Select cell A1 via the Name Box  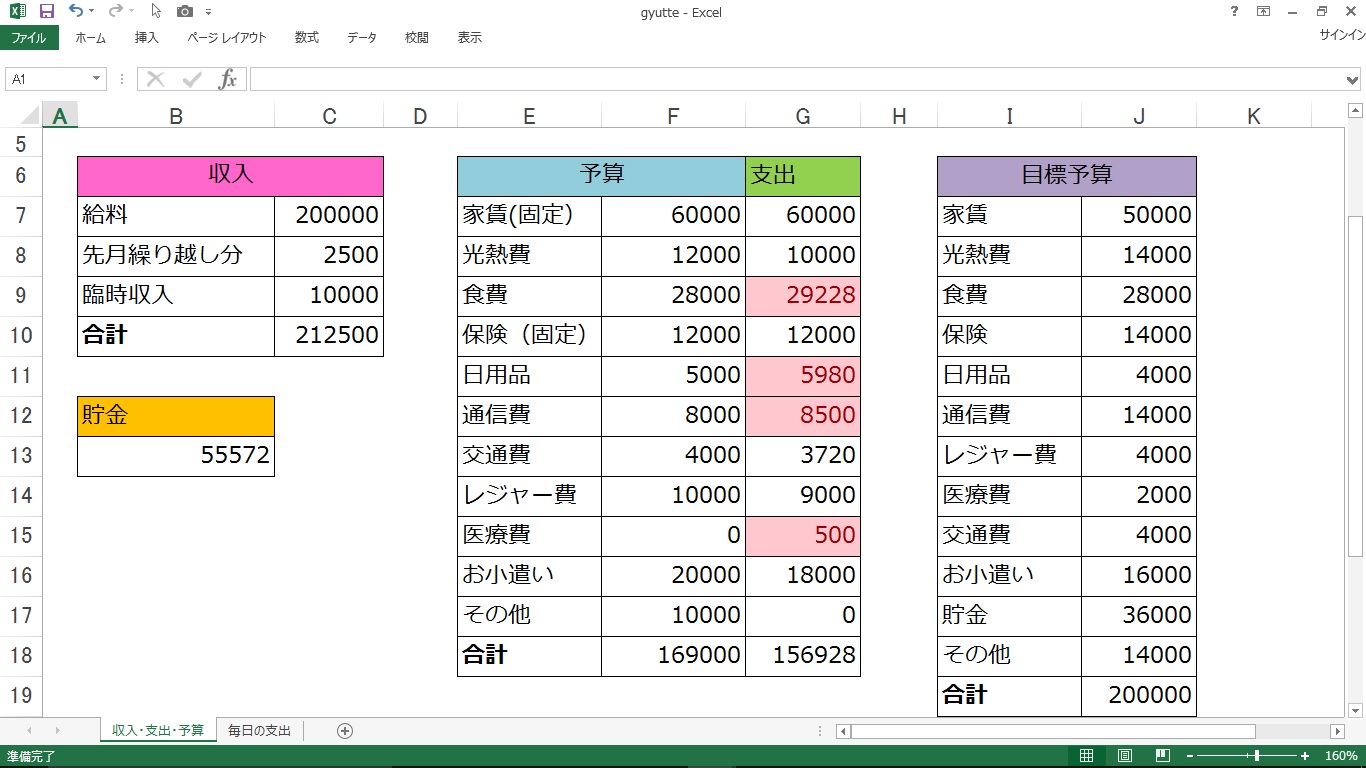click(45, 78)
